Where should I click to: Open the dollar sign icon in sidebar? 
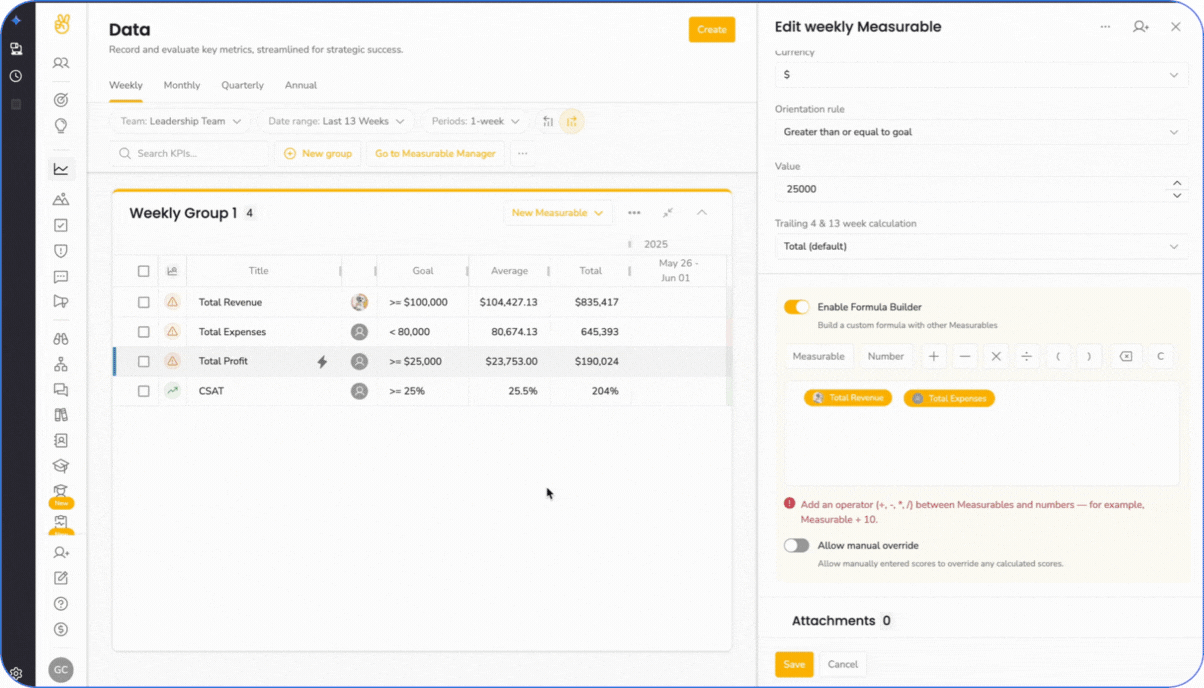coord(61,630)
